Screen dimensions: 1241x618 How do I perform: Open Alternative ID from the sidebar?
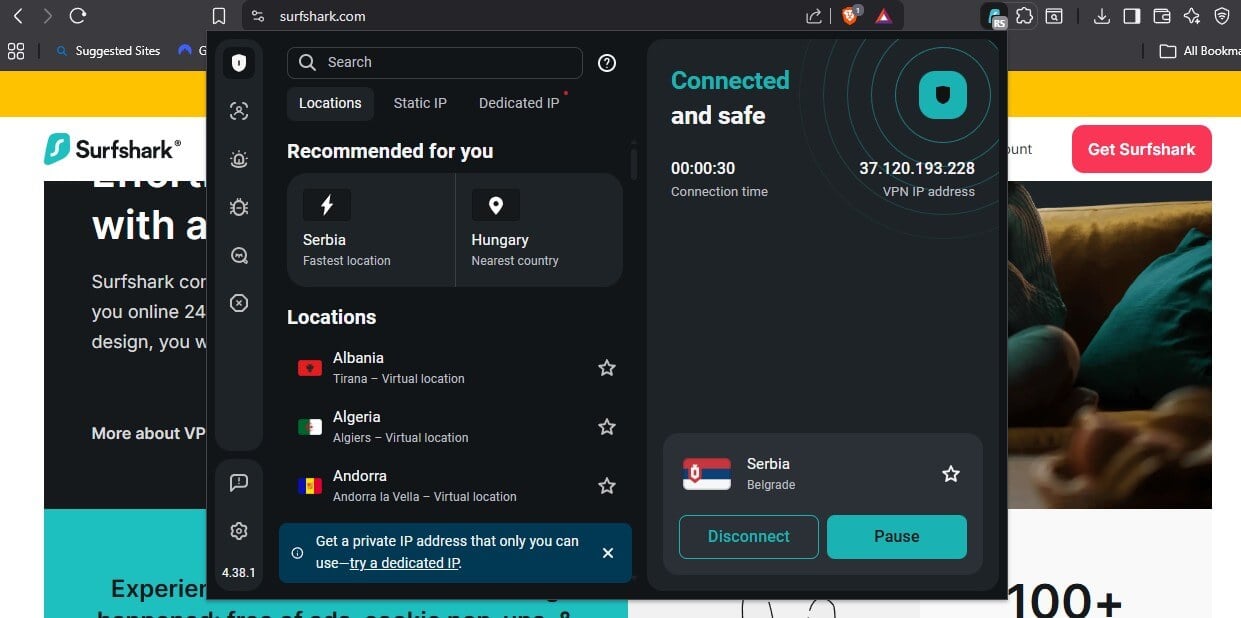click(x=238, y=111)
